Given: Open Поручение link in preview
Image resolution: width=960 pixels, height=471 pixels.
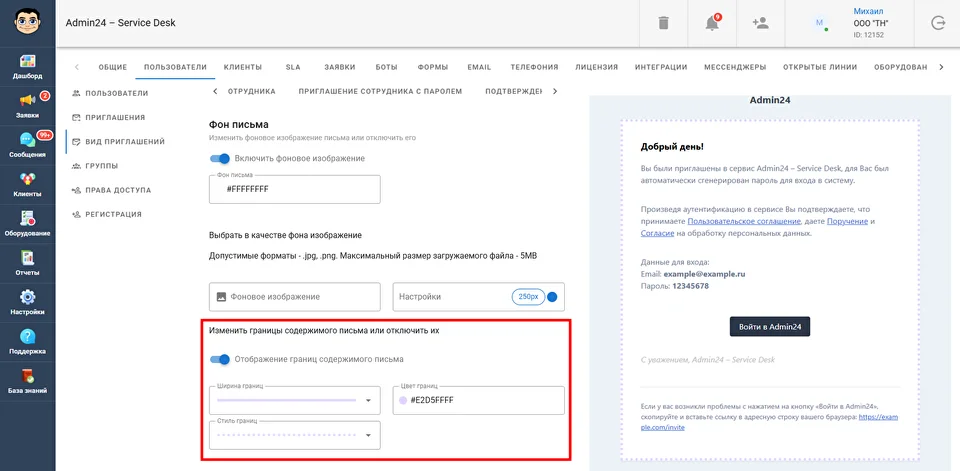Looking at the screenshot, I should coord(847,221).
